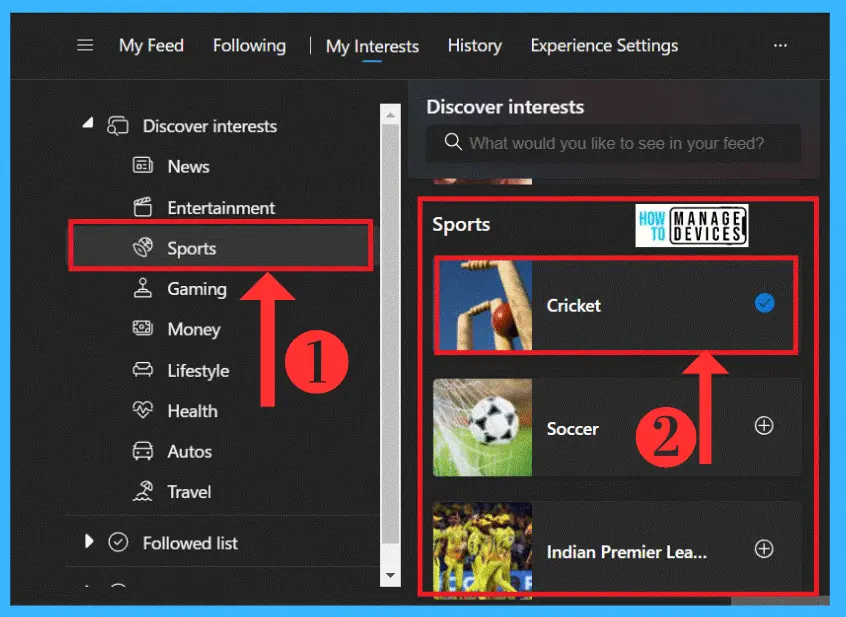
Task: Open the Autos category
Action: [x=189, y=451]
